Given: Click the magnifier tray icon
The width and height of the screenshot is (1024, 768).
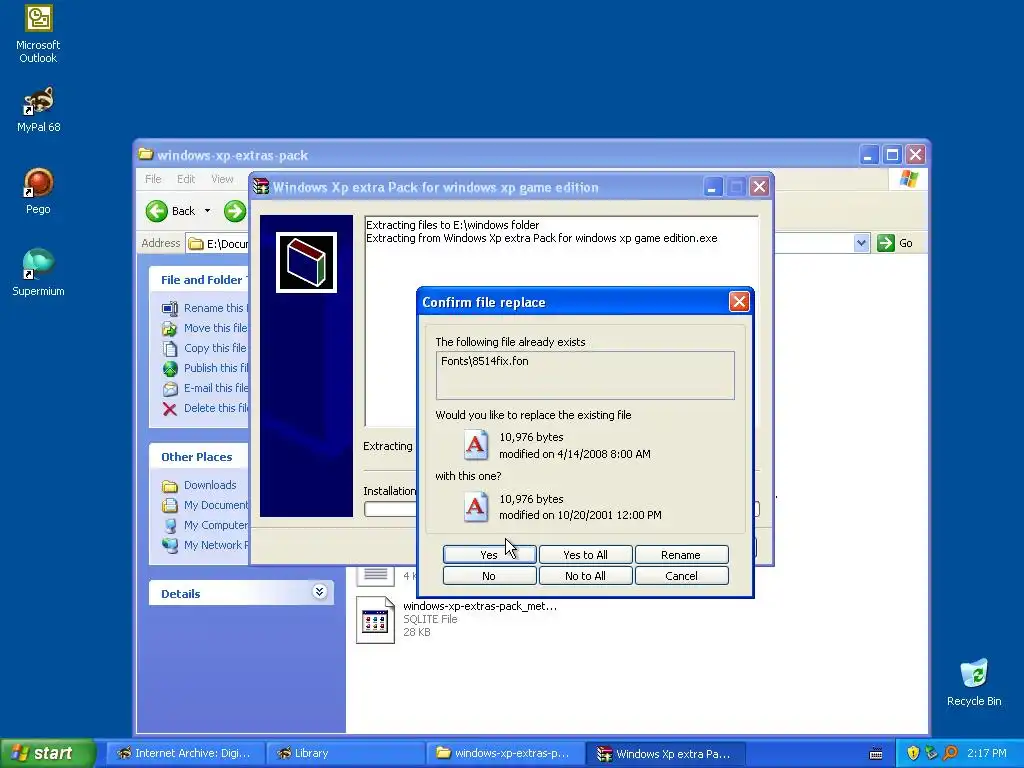Looking at the screenshot, I should 950,754.
